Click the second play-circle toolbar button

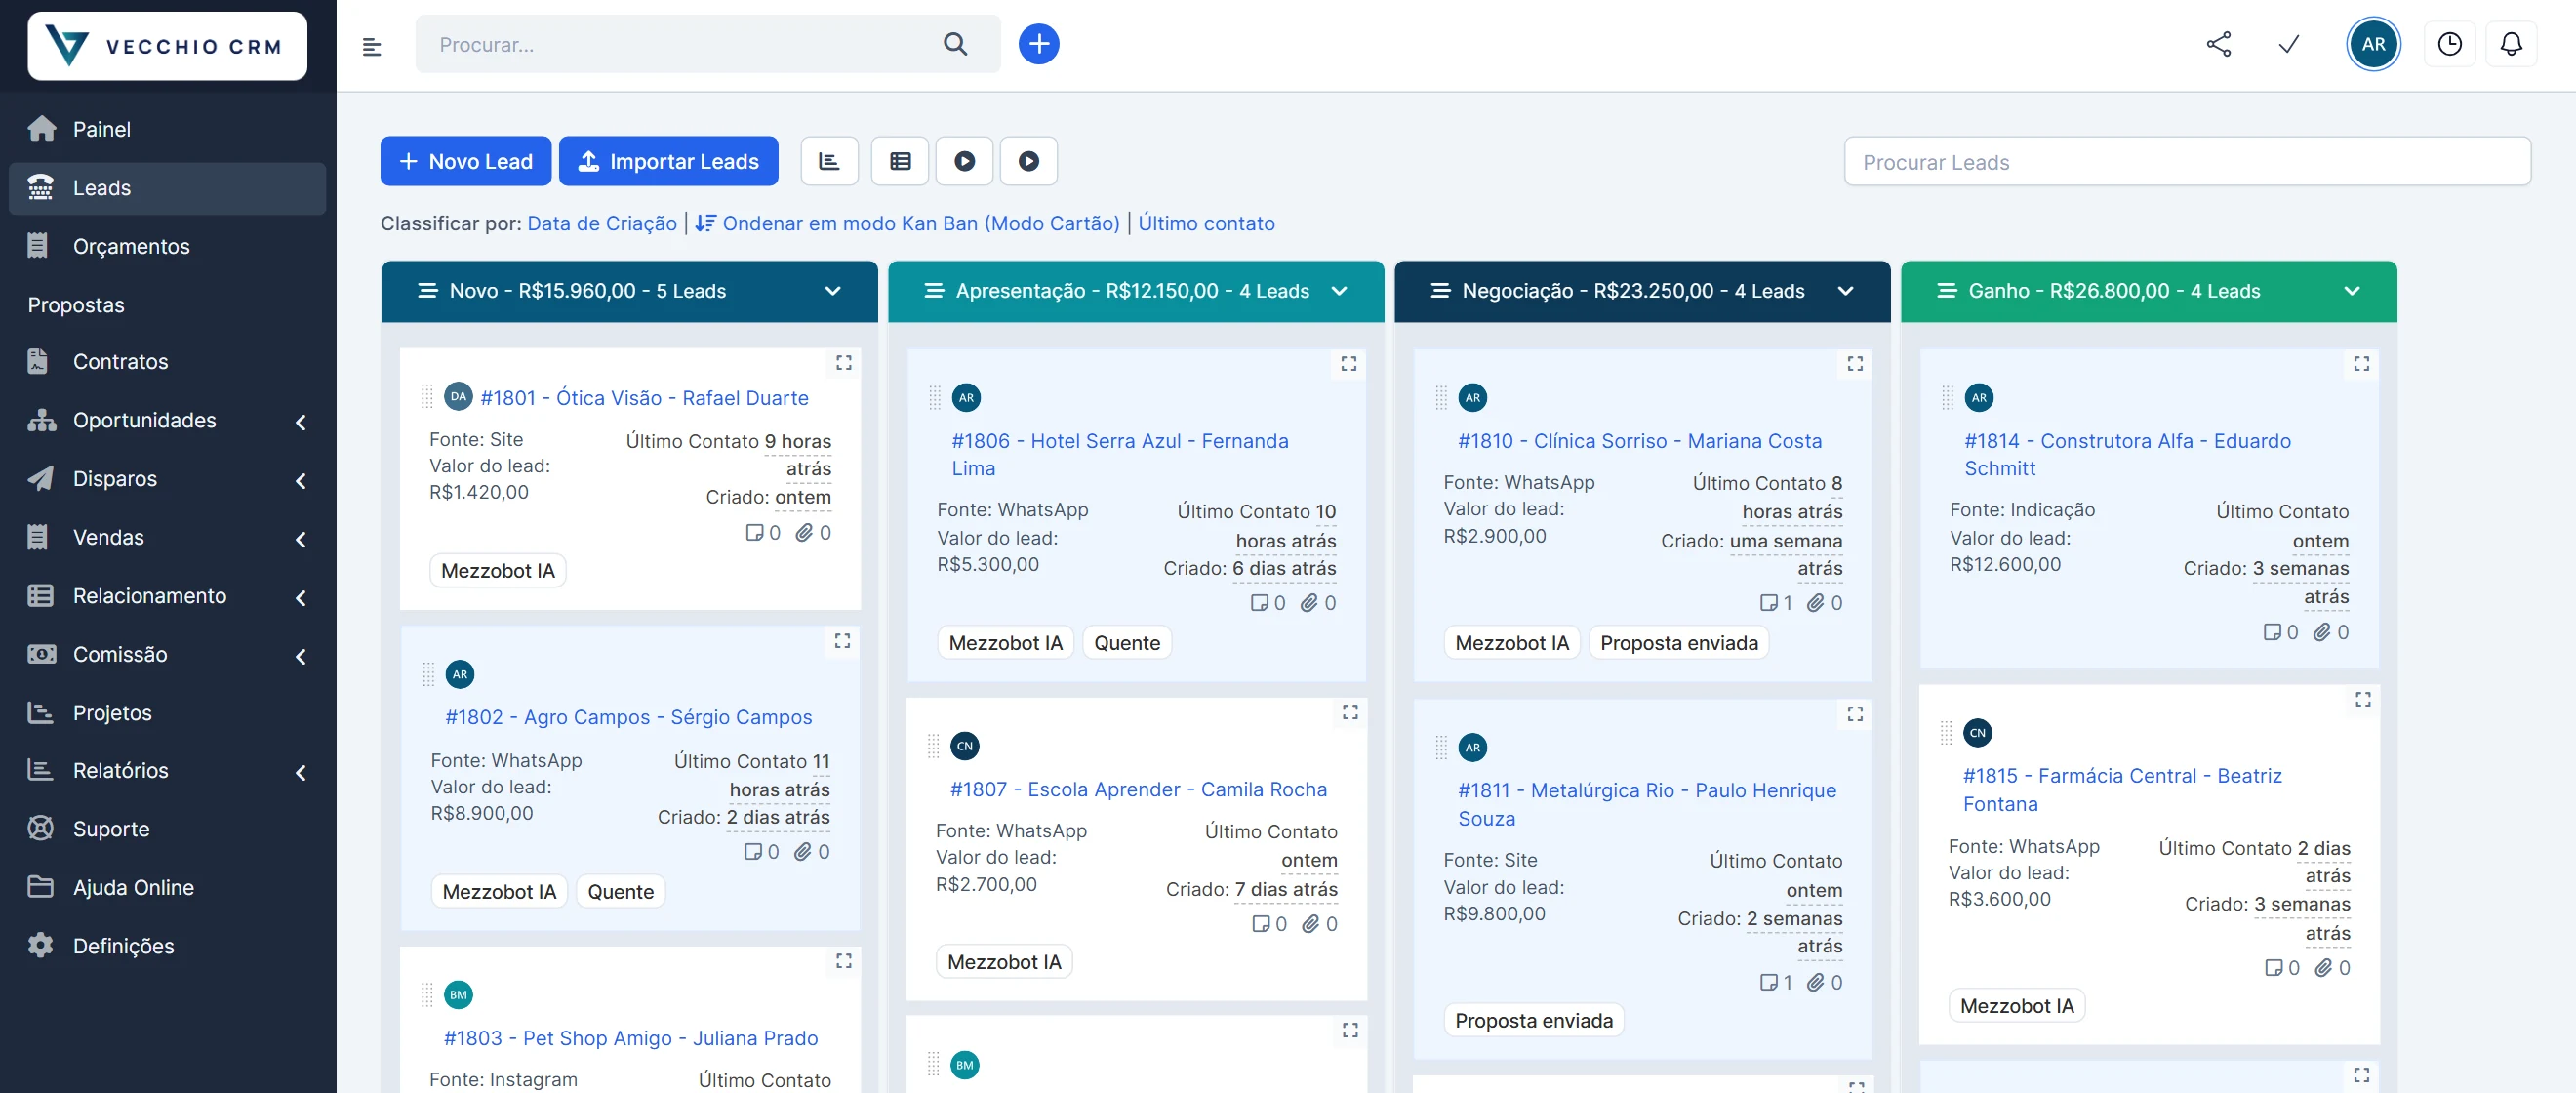click(1028, 161)
